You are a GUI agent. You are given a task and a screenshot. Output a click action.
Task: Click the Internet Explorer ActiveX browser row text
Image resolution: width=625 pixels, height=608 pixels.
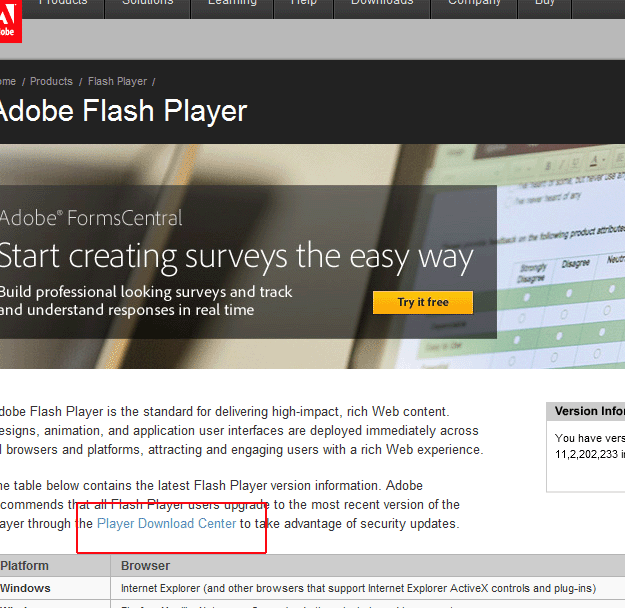tap(358, 588)
